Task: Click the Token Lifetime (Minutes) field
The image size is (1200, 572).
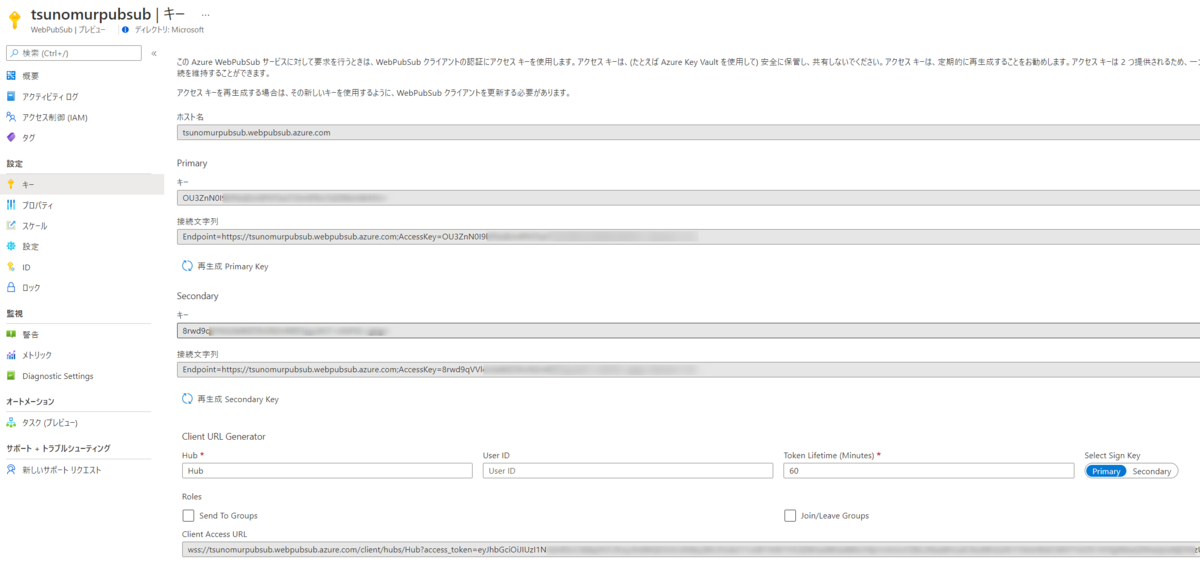Action: tap(929, 471)
